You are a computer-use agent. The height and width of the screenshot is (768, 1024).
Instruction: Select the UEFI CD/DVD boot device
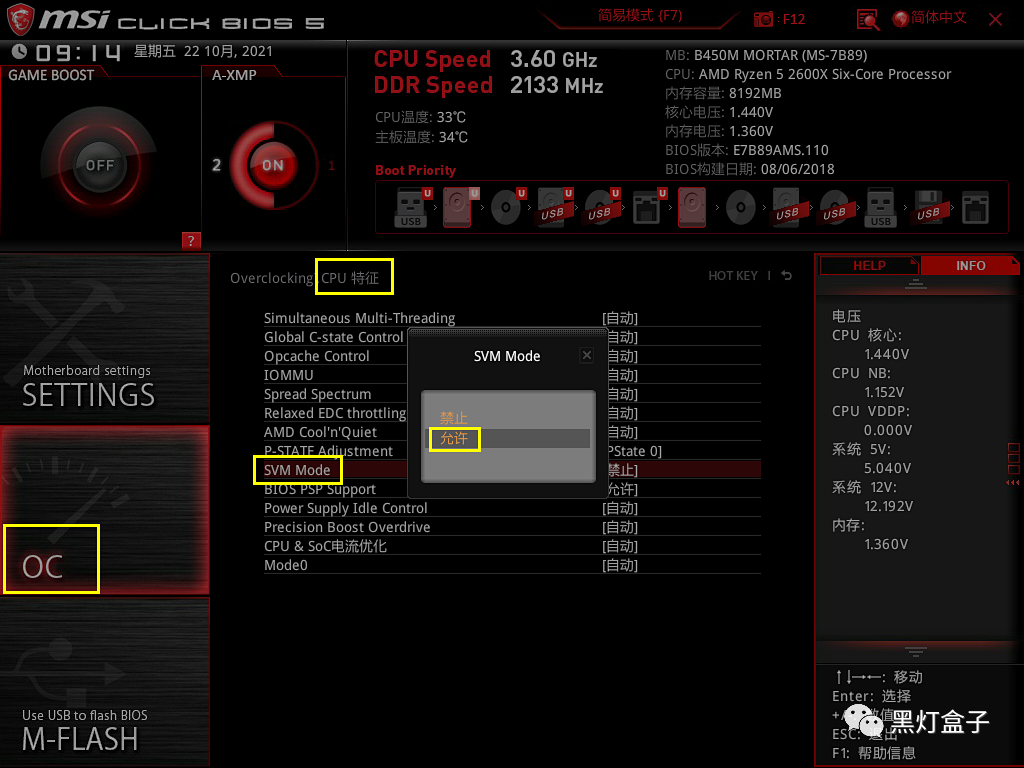coord(507,207)
